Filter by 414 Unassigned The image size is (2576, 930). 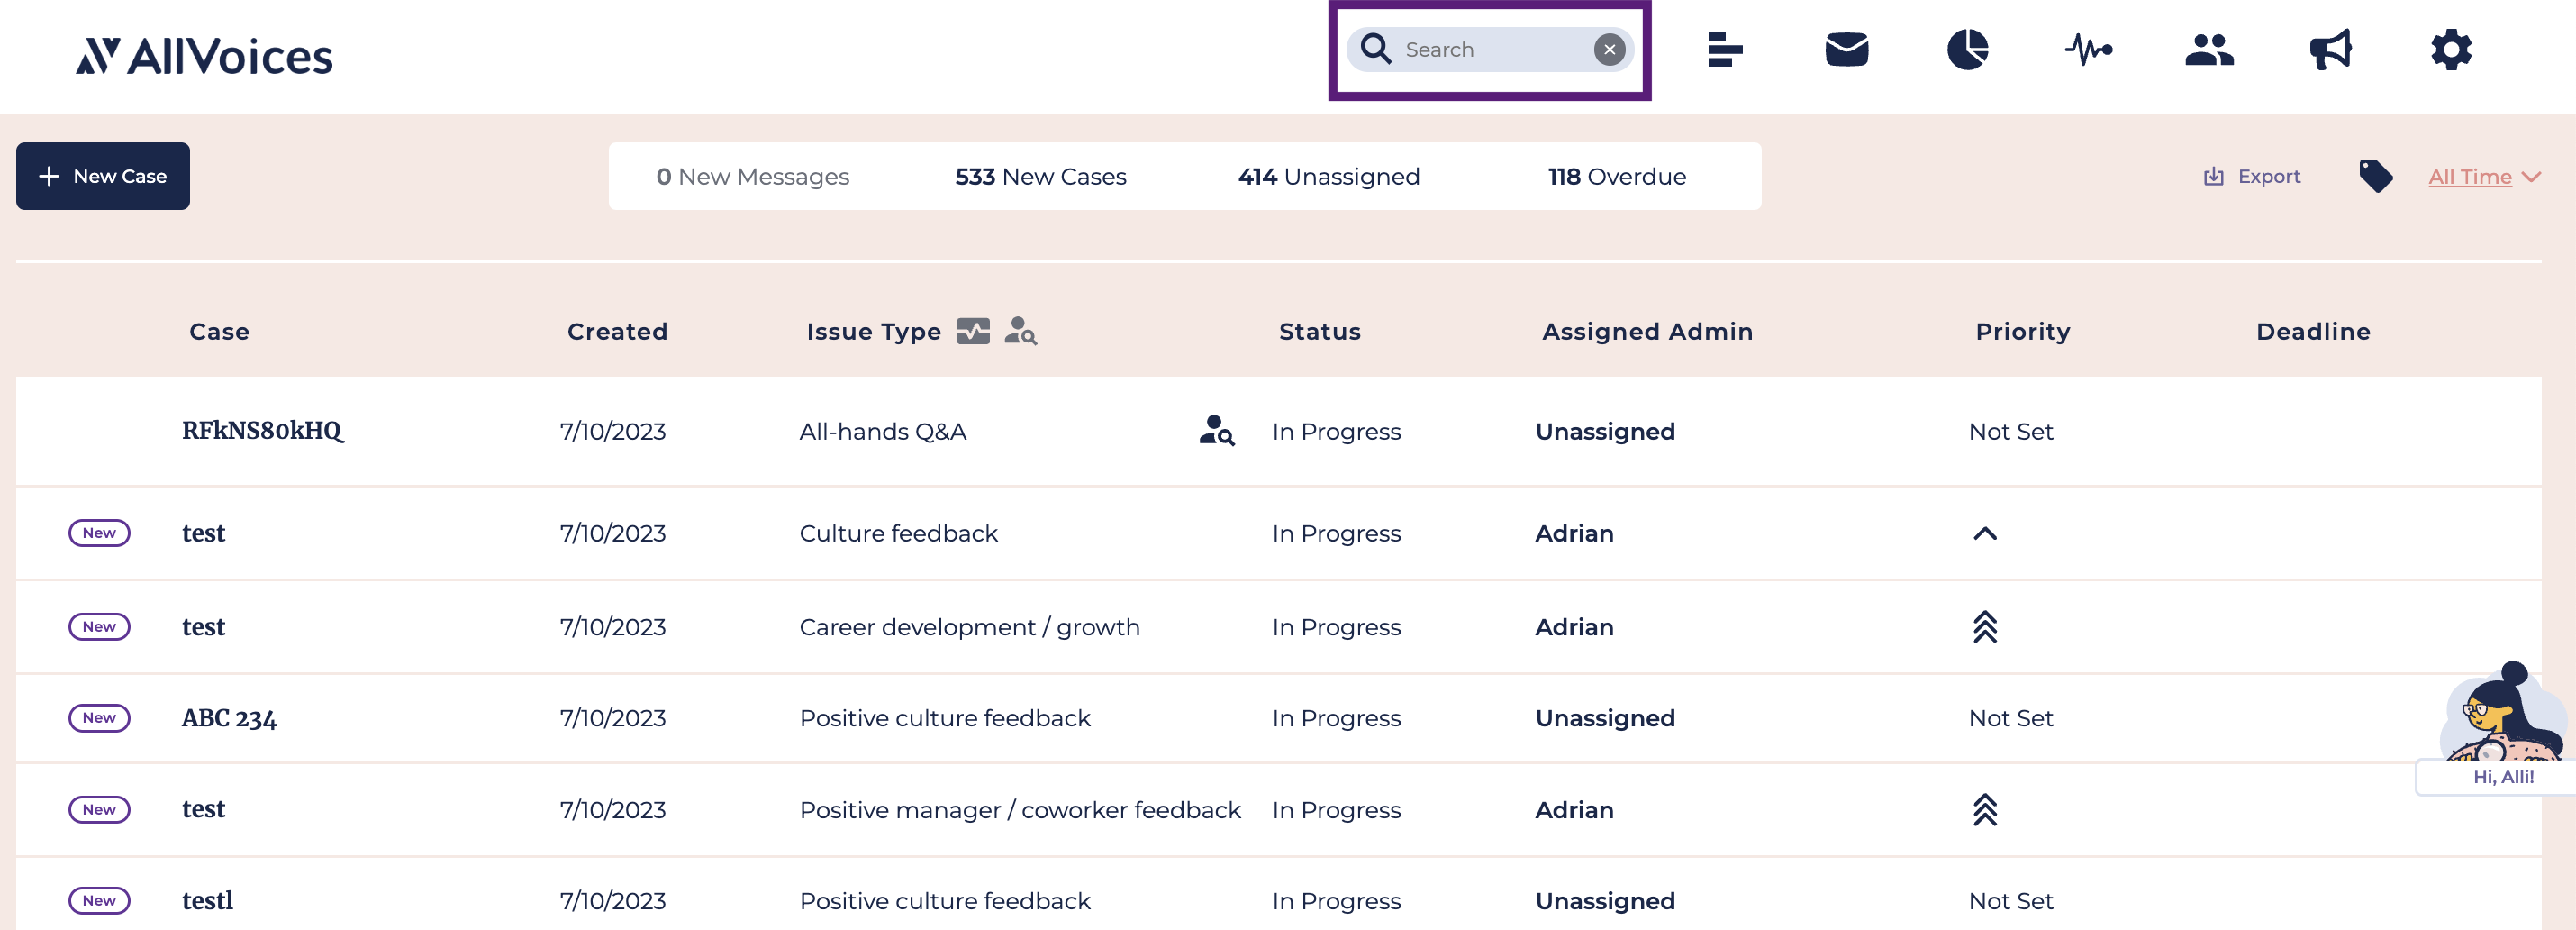pos(1328,177)
